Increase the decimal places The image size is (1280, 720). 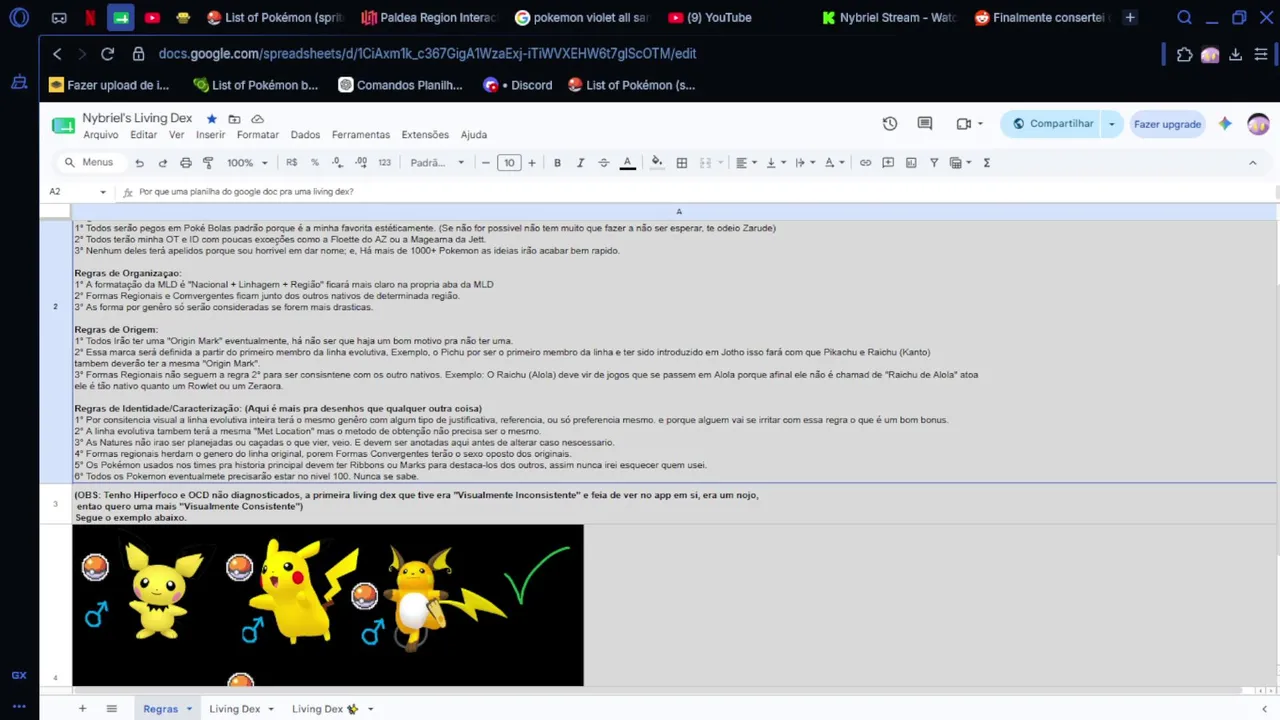(x=361, y=163)
